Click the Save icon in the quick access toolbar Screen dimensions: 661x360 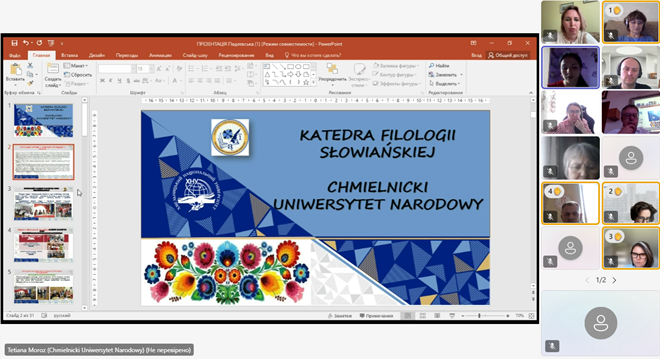tap(14, 43)
